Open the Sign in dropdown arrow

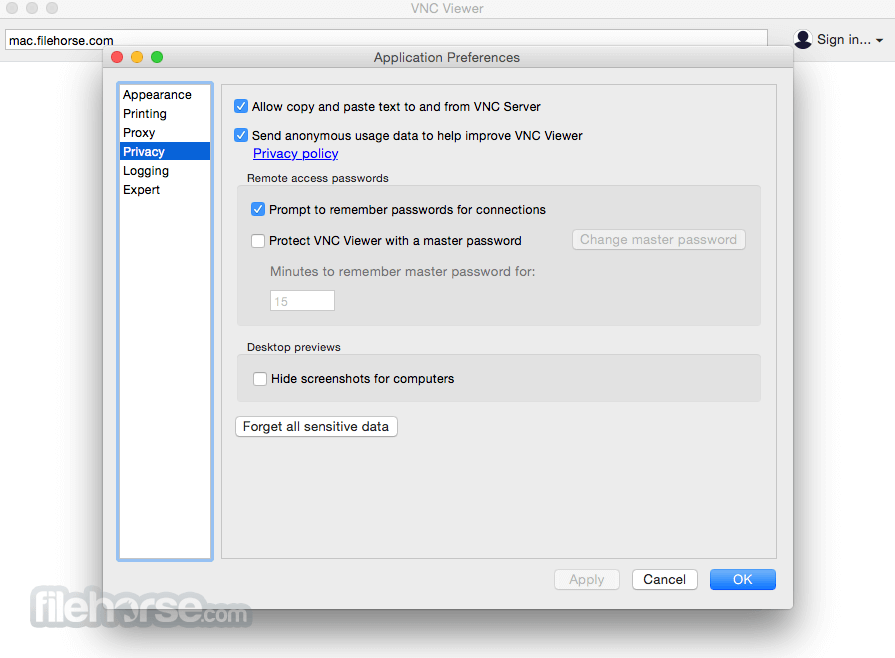[x=880, y=41]
